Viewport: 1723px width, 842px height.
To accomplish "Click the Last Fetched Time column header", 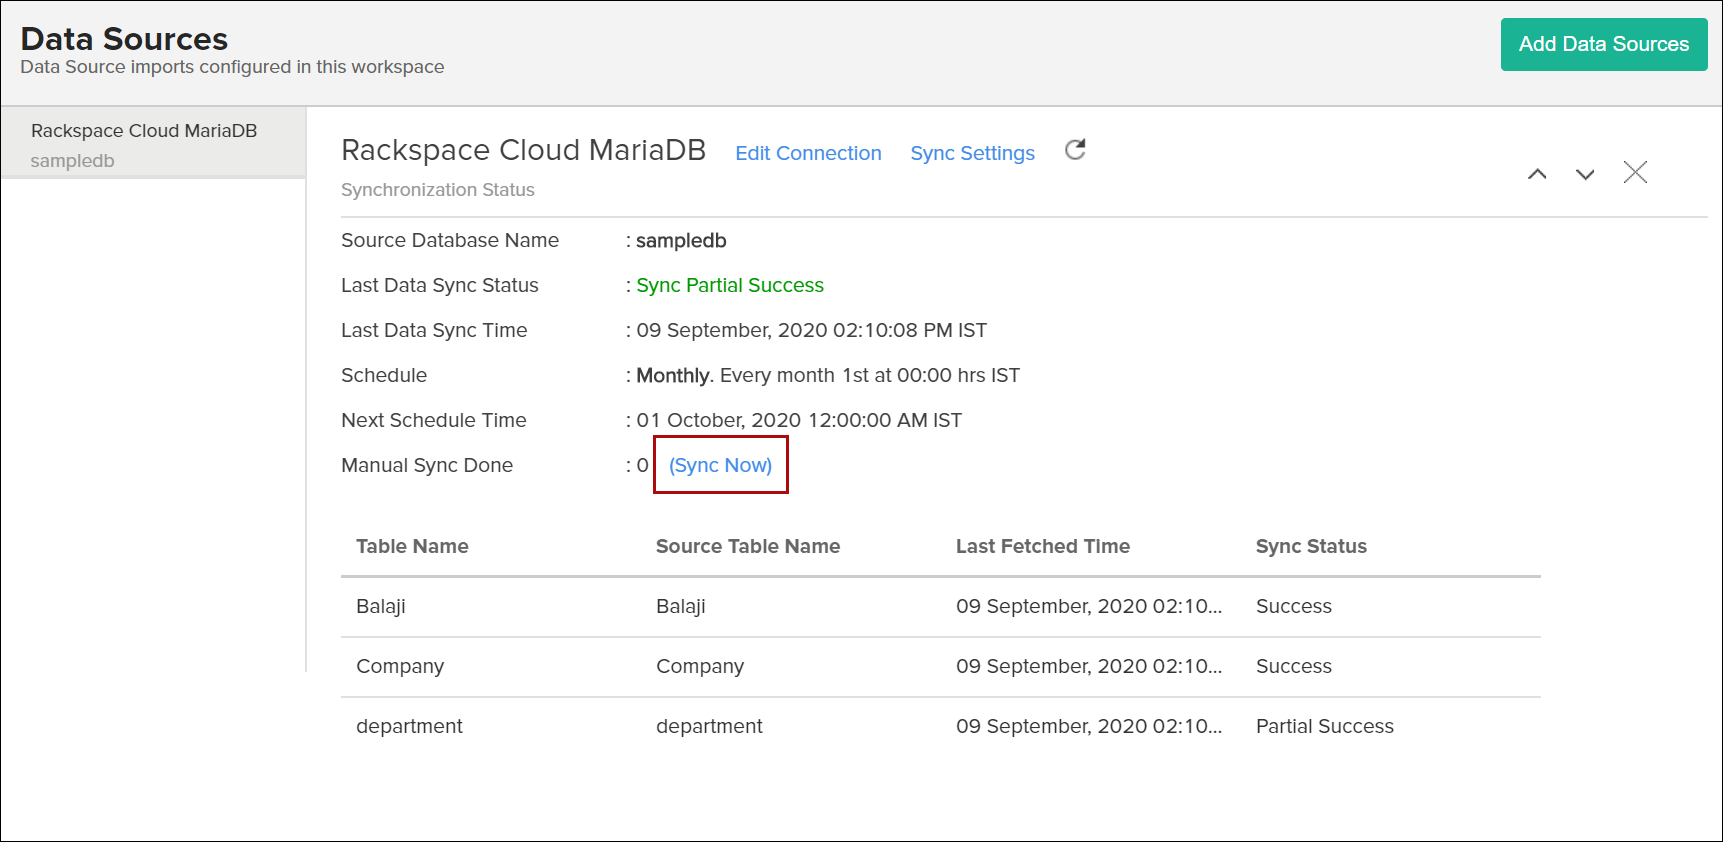I will click(1042, 546).
